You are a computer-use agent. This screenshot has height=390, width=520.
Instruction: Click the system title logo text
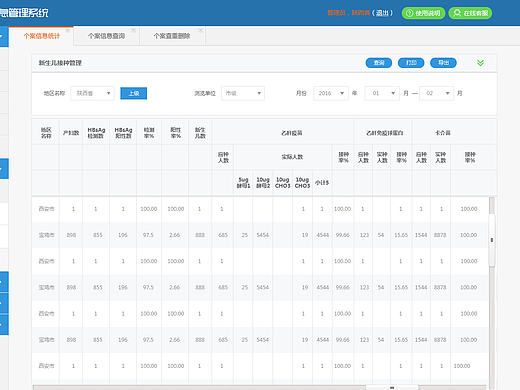24,13
